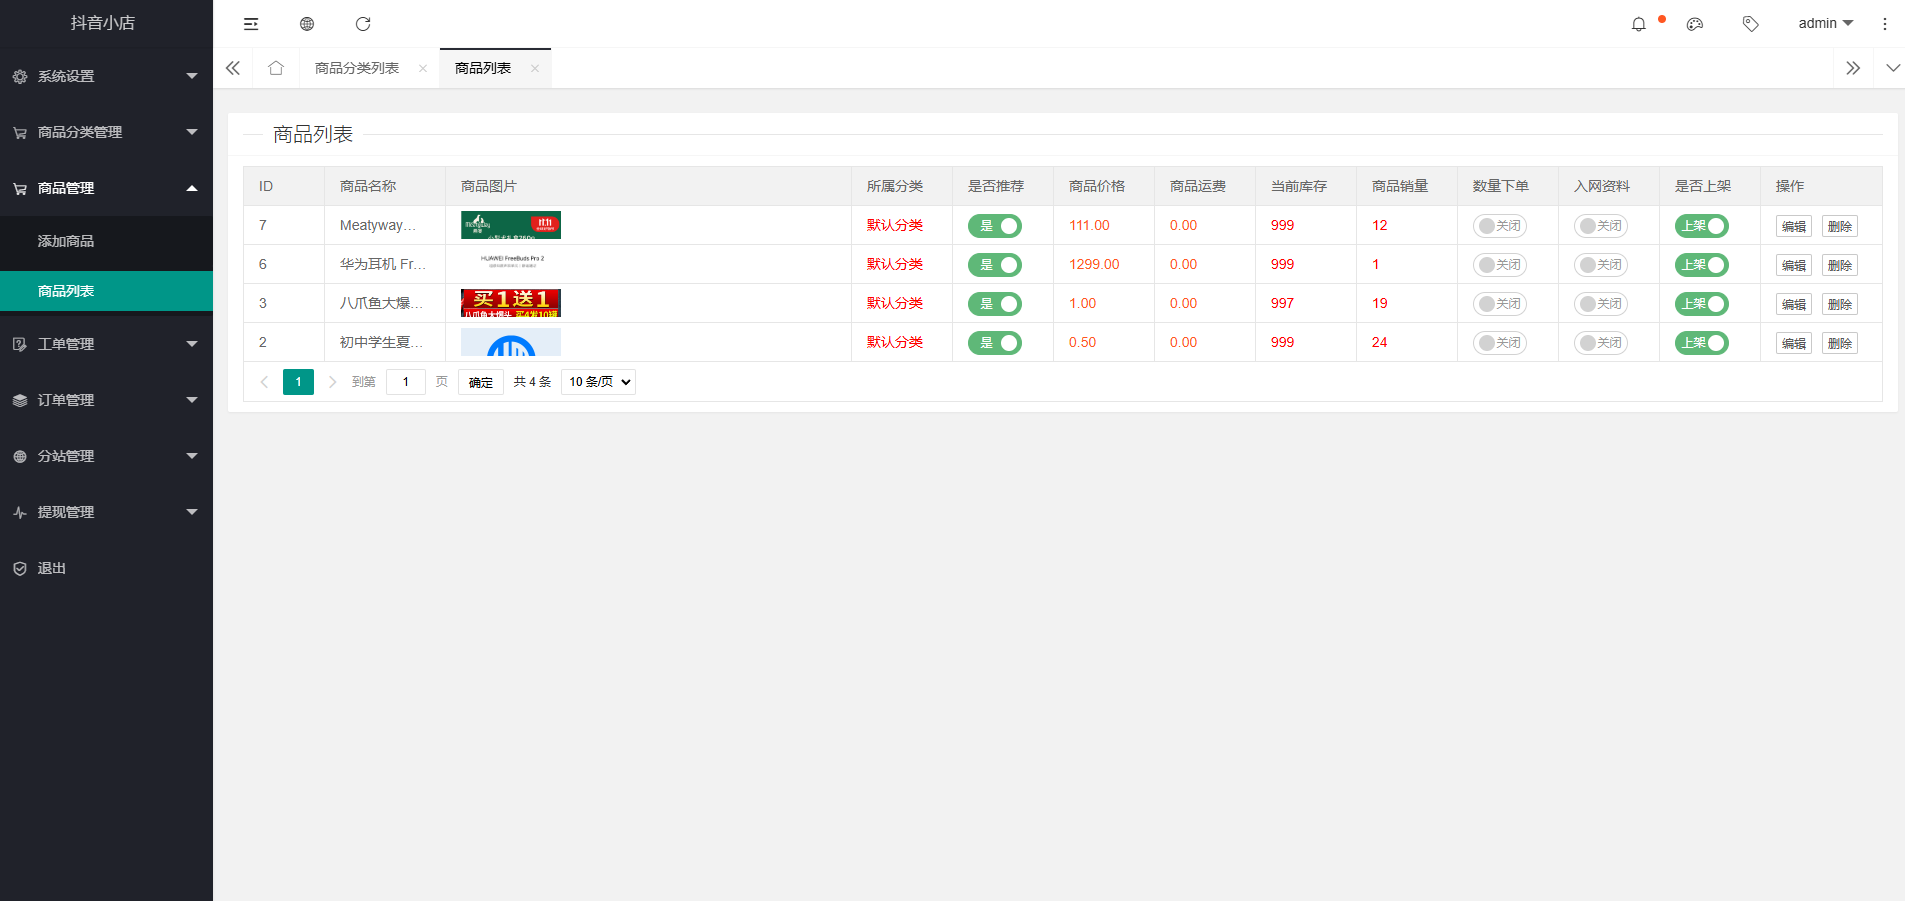Select 添加商品 in the sidebar
The height and width of the screenshot is (901, 1905).
tap(66, 241)
